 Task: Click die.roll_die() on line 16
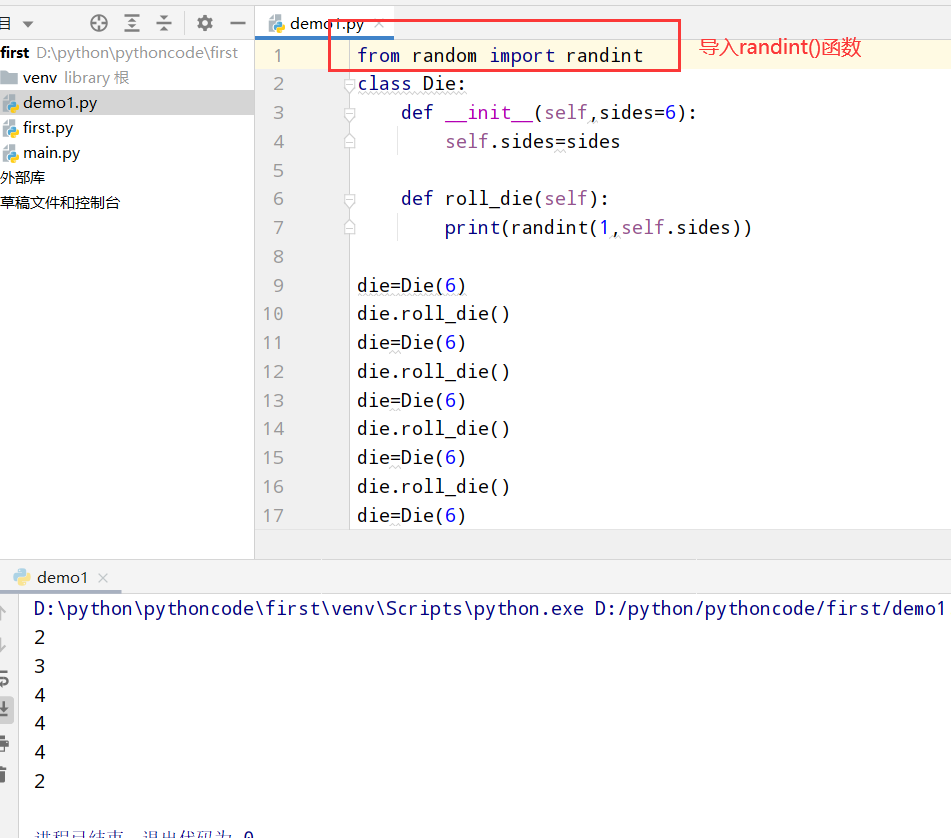pyautogui.click(x=433, y=487)
